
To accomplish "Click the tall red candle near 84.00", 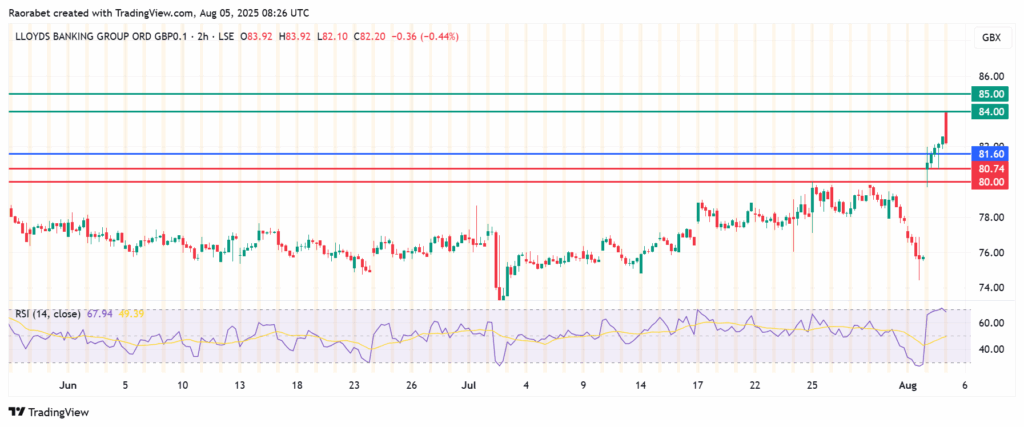I will [946, 128].
